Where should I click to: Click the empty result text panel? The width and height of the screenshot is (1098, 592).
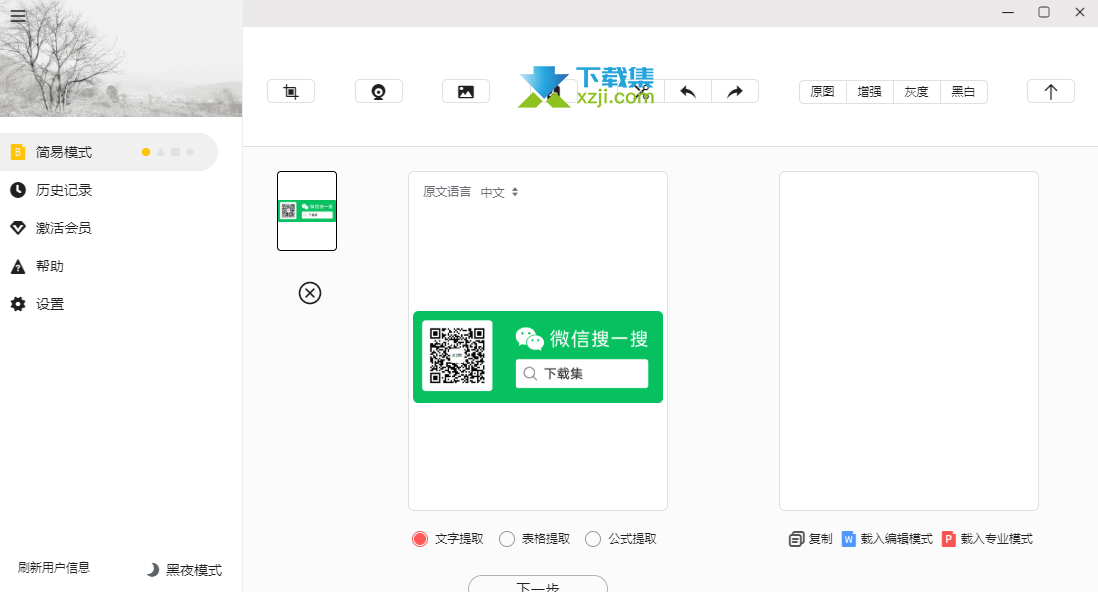click(x=909, y=341)
